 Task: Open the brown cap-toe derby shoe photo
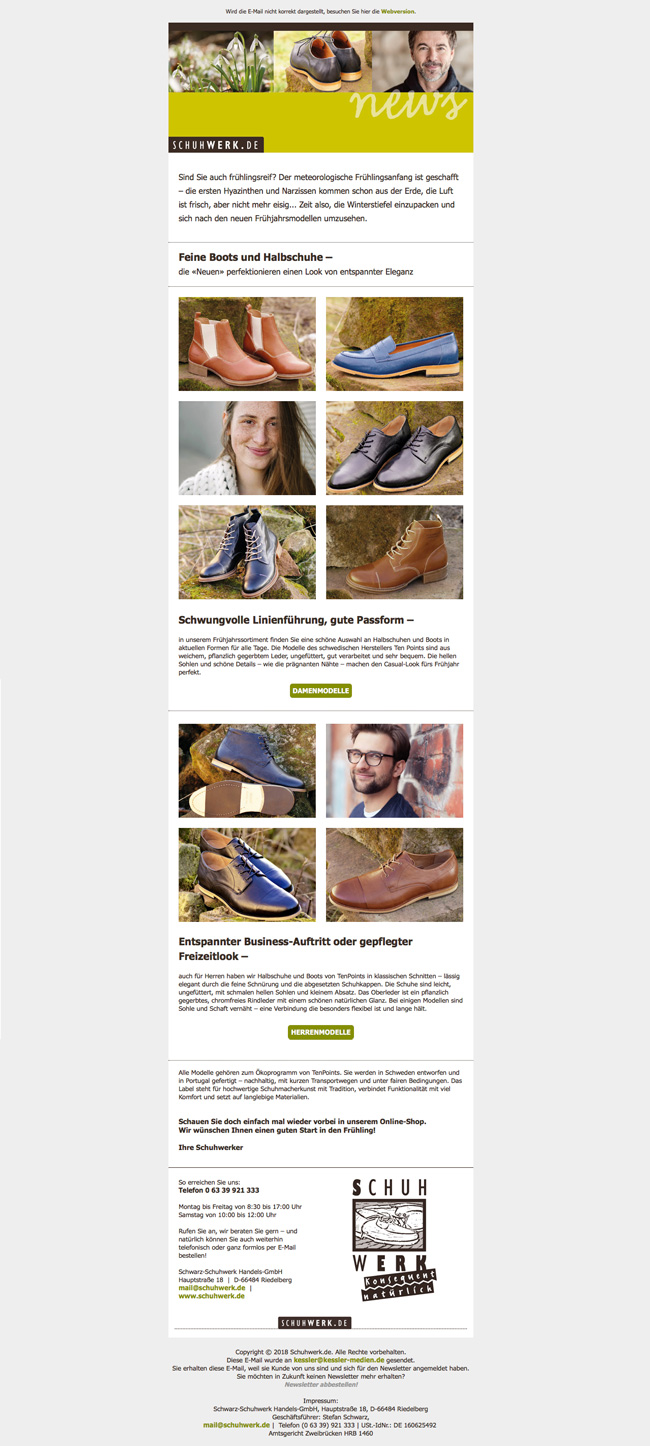coord(395,875)
